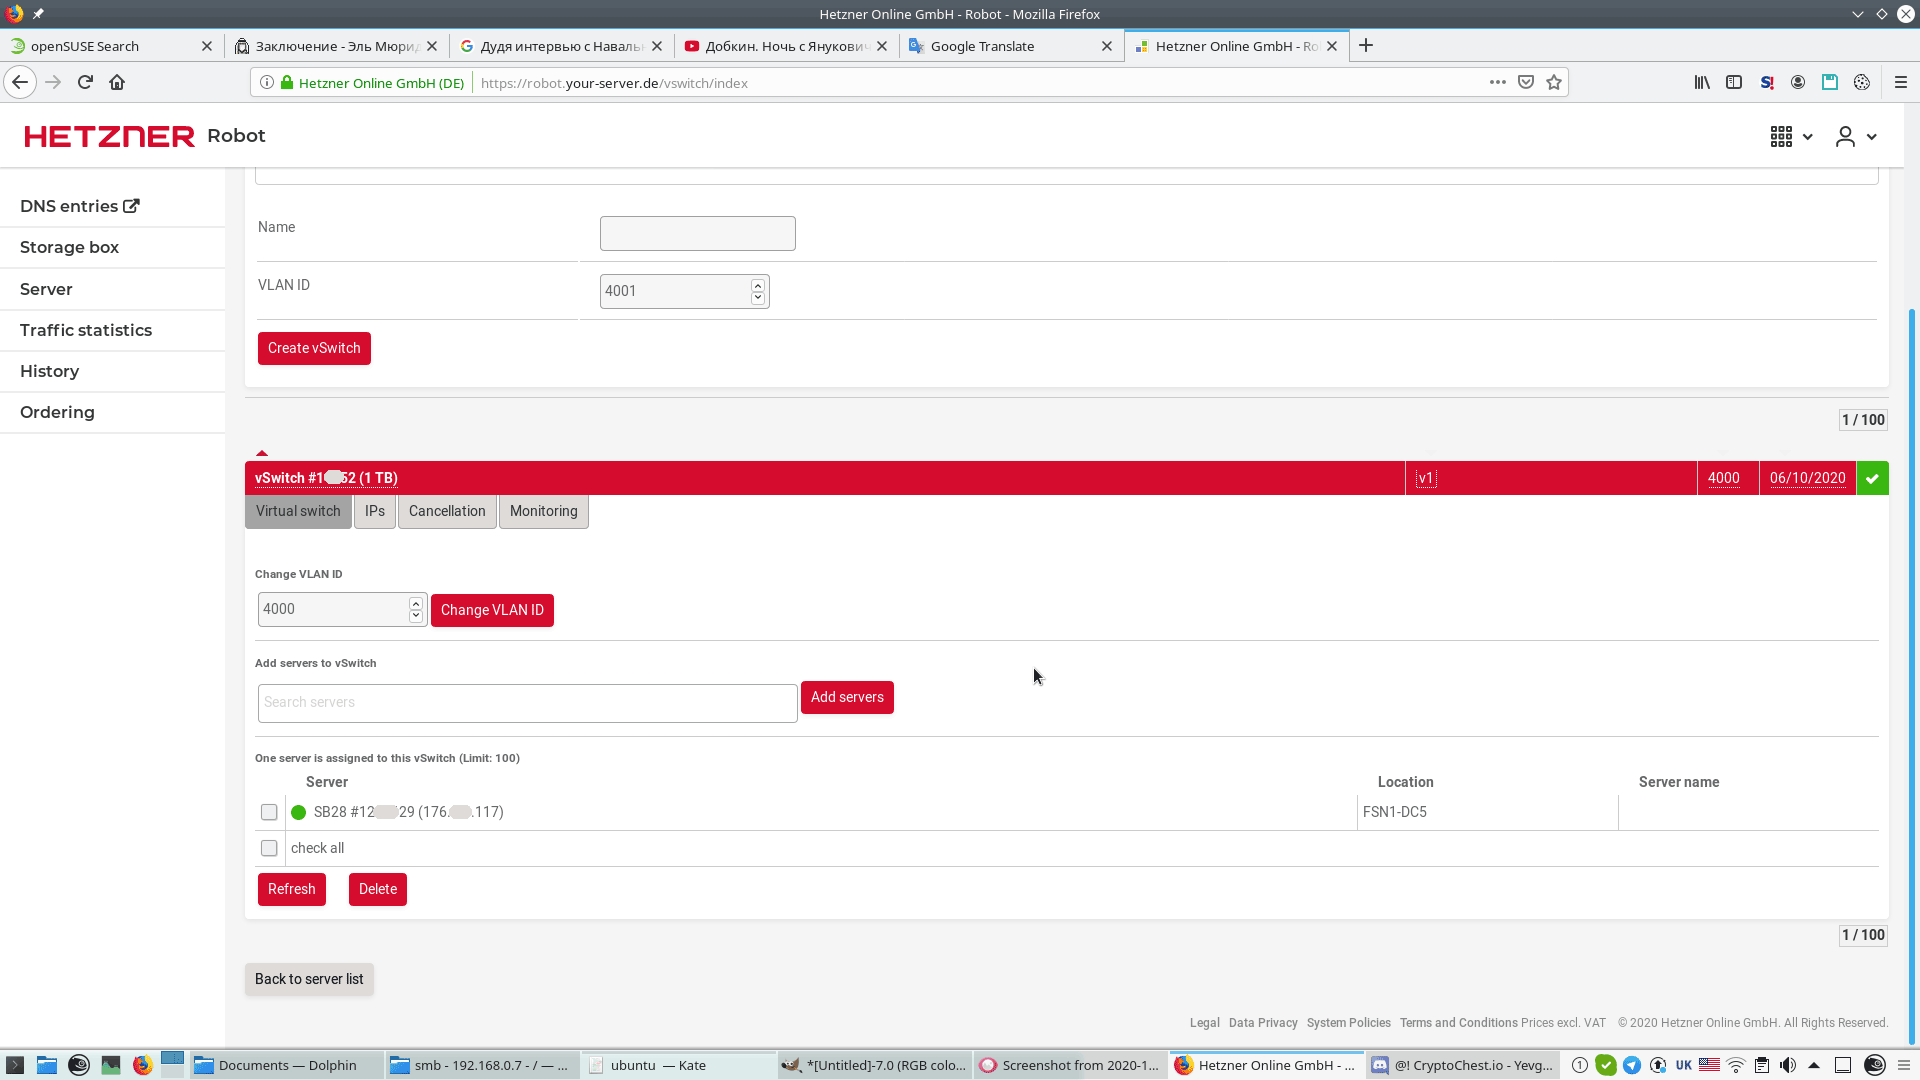Enable the check all checkbox
The width and height of the screenshot is (1920, 1080).
point(269,848)
